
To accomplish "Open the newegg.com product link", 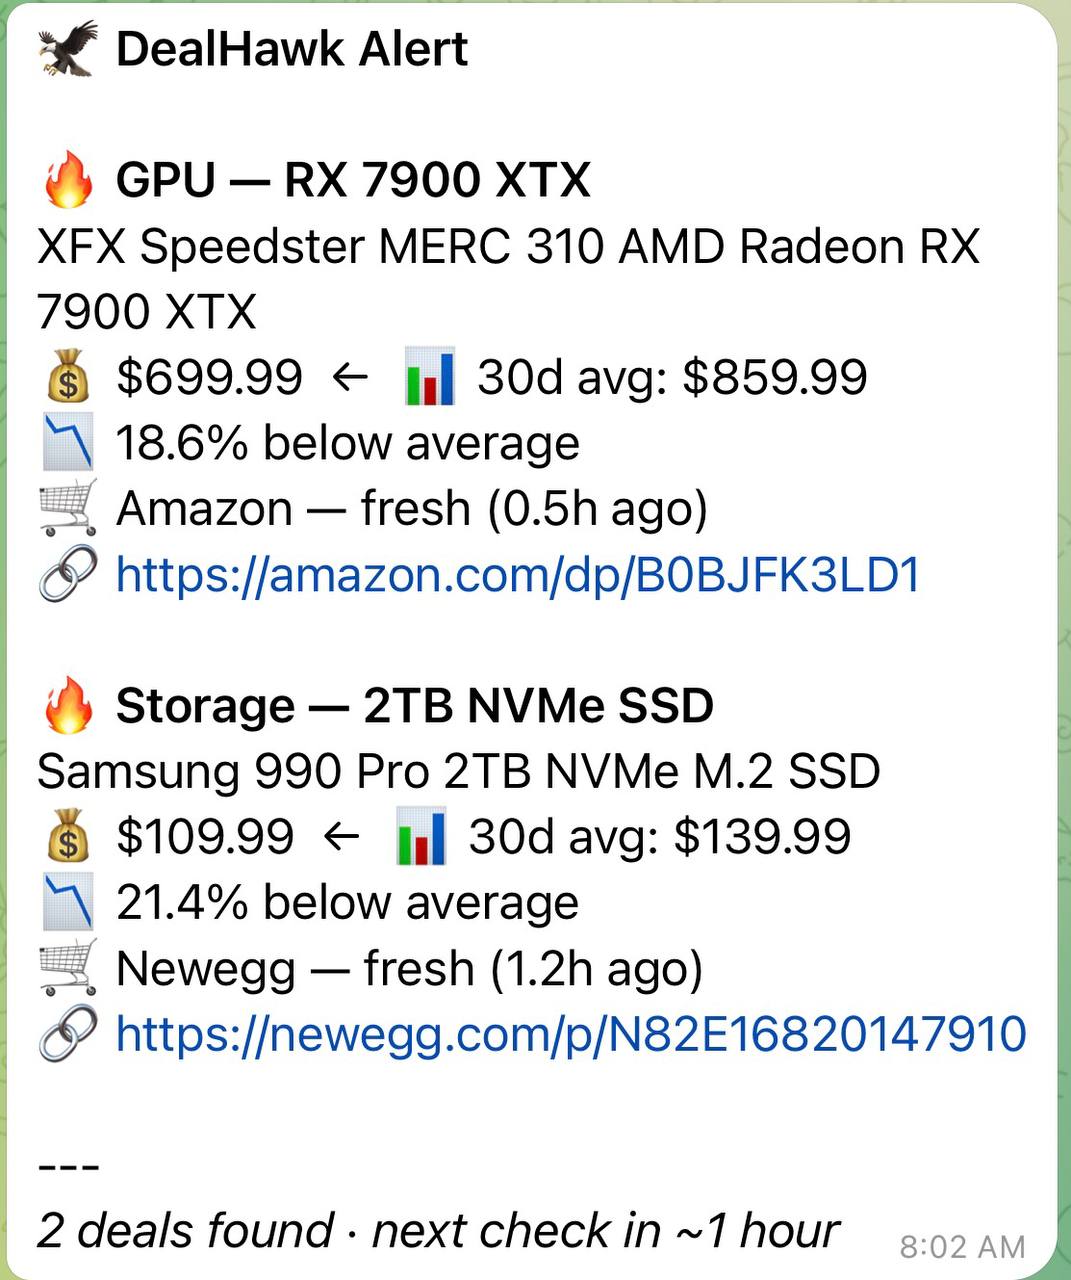I will [571, 1034].
